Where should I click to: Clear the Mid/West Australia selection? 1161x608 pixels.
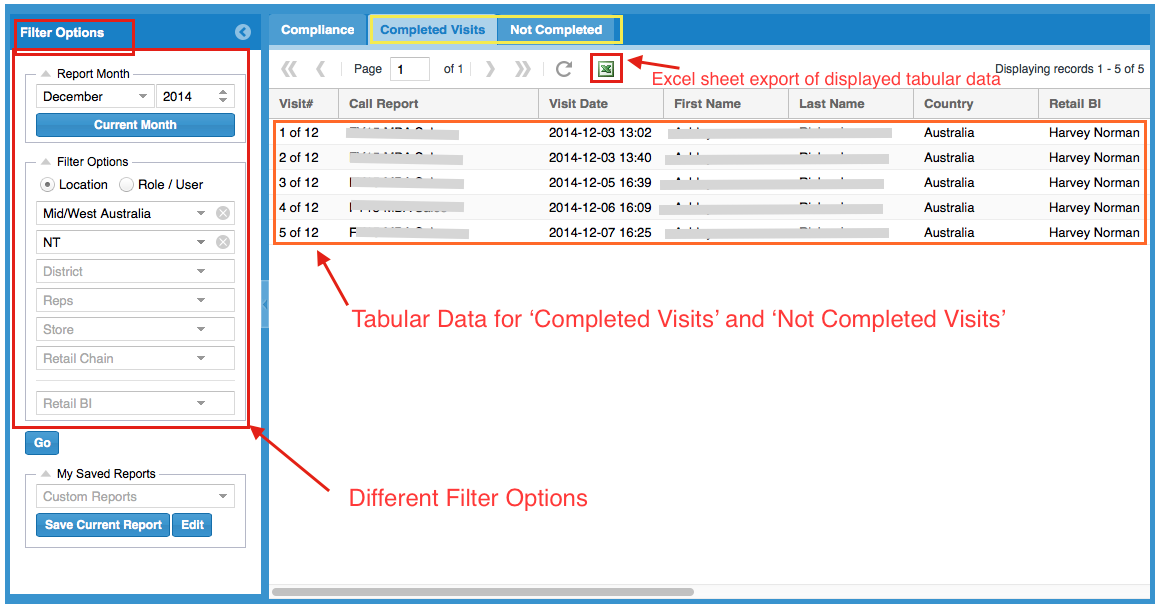[x=223, y=213]
